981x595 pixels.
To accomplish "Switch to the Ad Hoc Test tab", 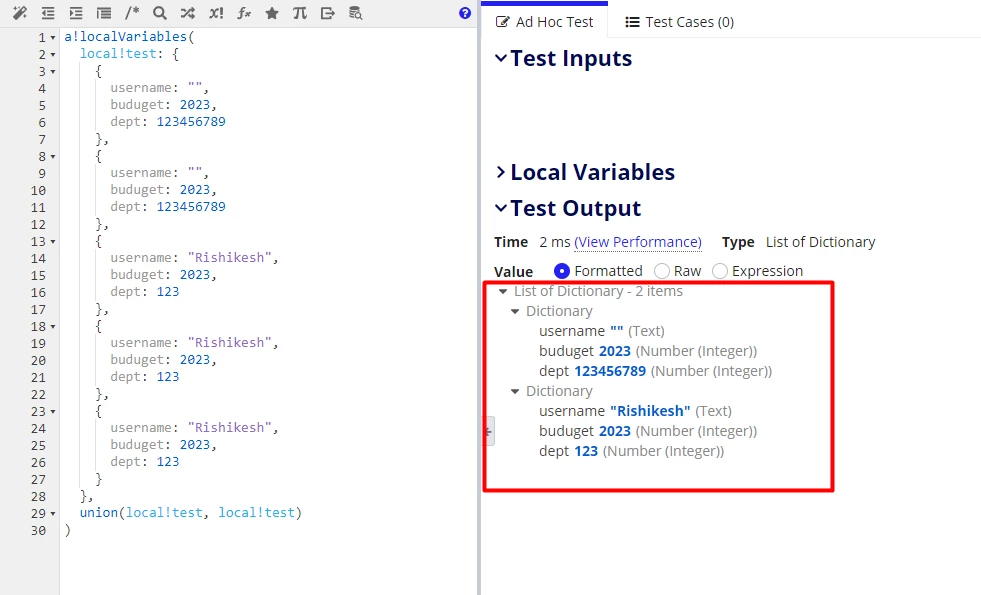I will (544, 22).
